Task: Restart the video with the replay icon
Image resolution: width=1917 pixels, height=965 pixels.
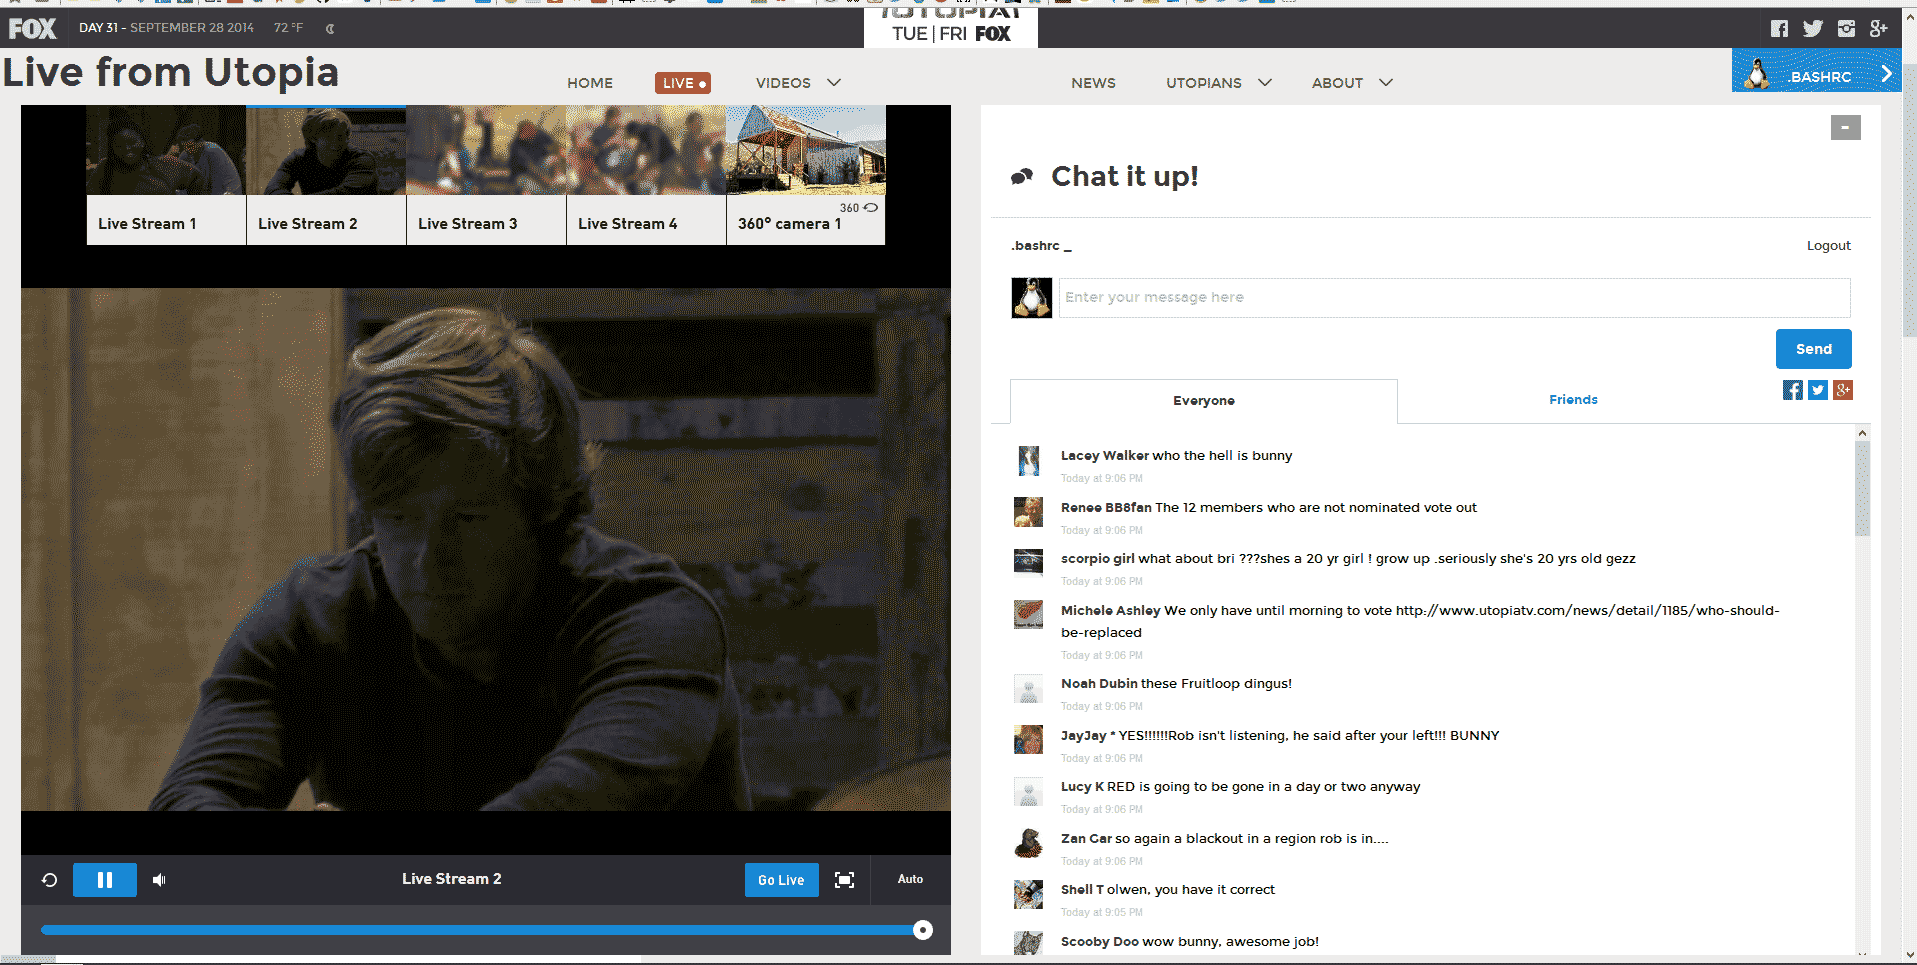Action: (x=49, y=880)
